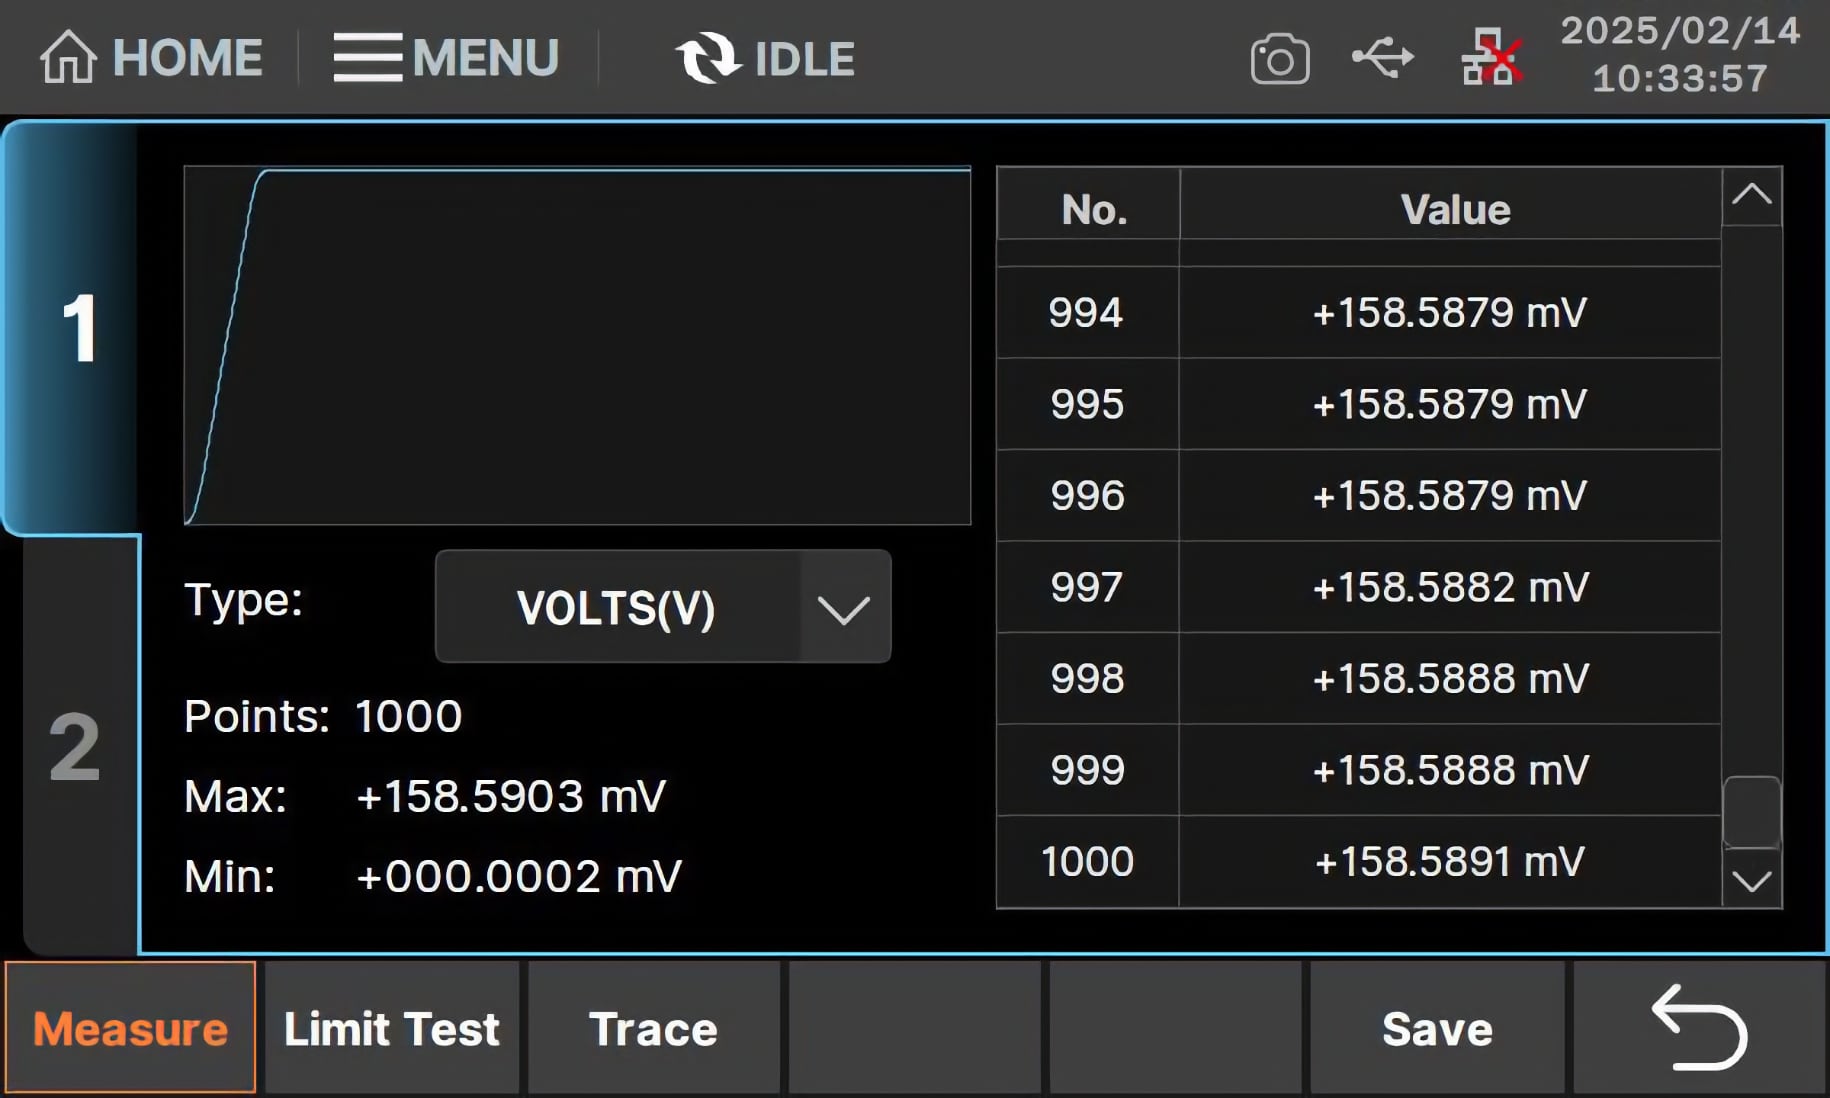Click the Max value +158.5903 mV

510,796
